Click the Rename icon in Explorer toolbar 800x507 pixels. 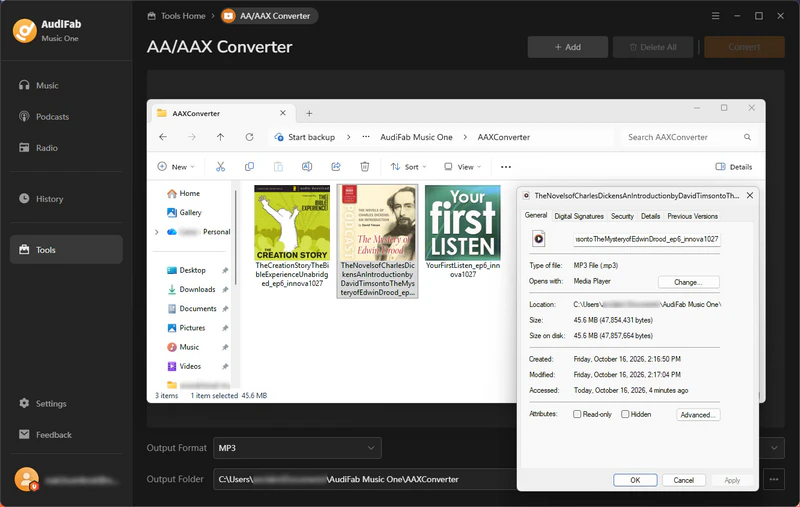307,167
